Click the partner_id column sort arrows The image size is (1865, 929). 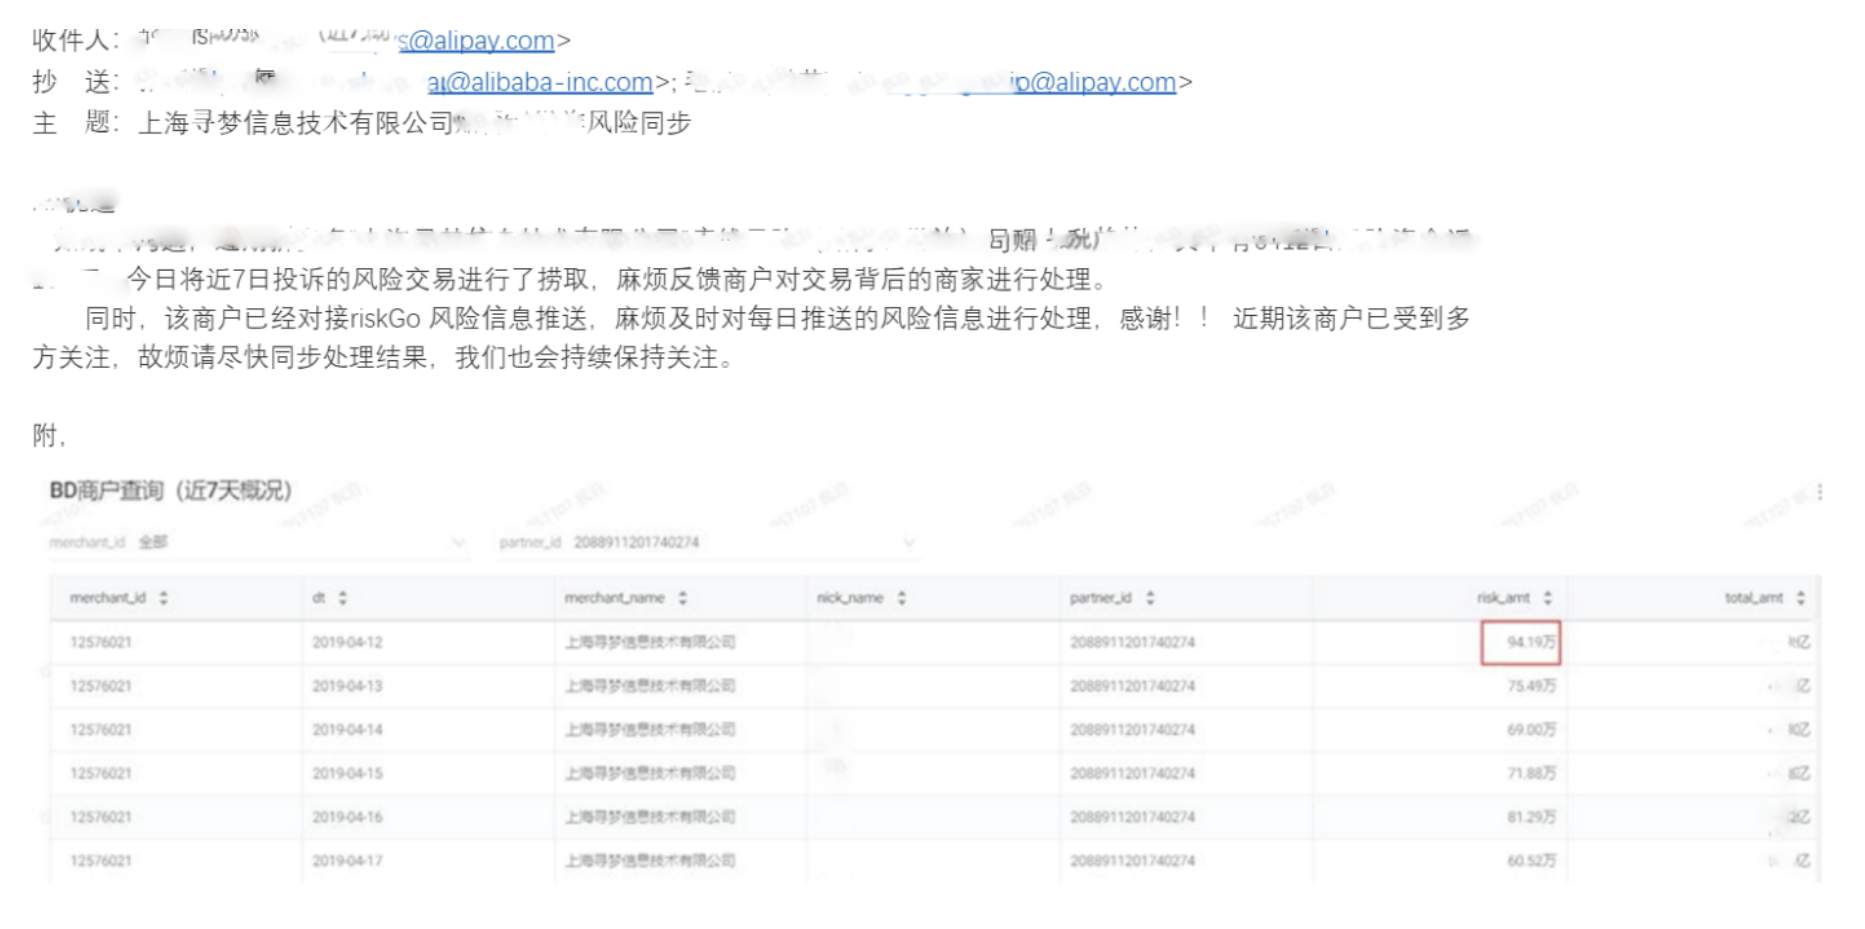click(x=1150, y=598)
